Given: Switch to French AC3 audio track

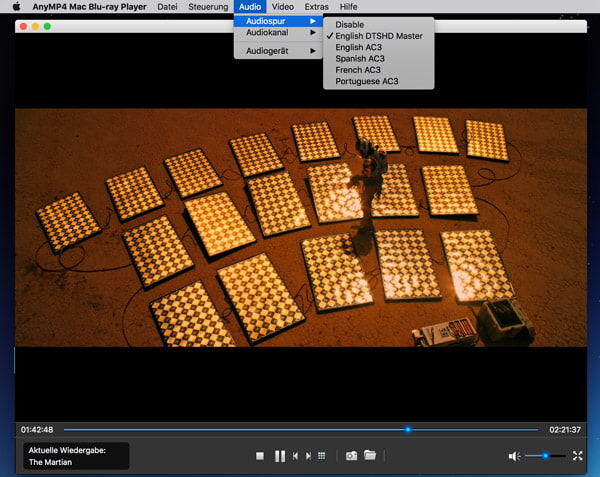Looking at the screenshot, I should point(378,70).
